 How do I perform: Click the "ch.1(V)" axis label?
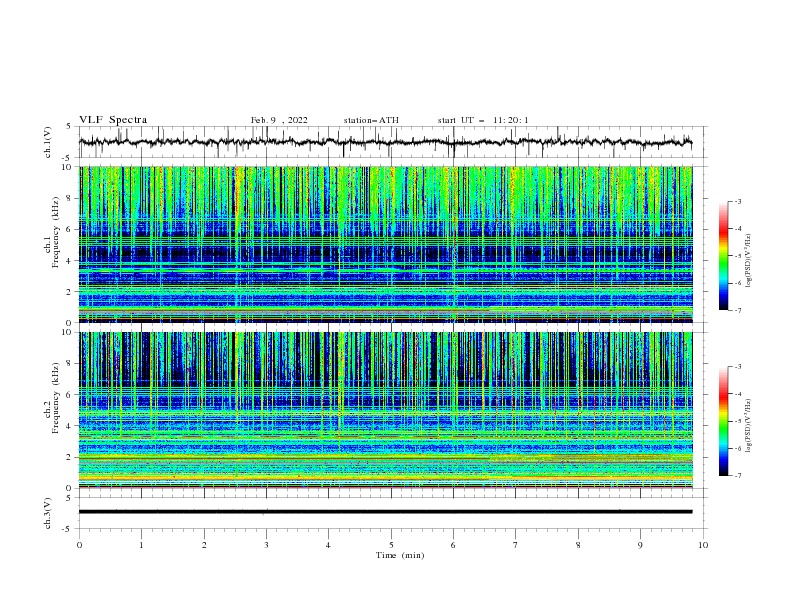[48, 142]
